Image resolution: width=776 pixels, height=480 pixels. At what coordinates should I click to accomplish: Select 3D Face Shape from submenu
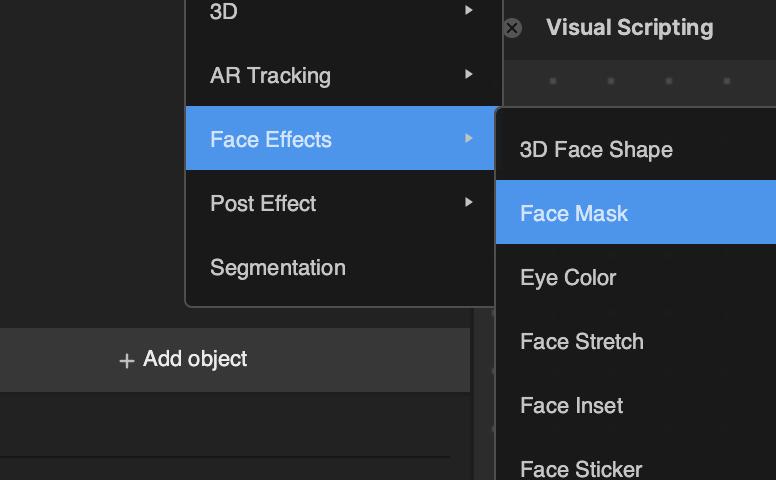(x=596, y=150)
